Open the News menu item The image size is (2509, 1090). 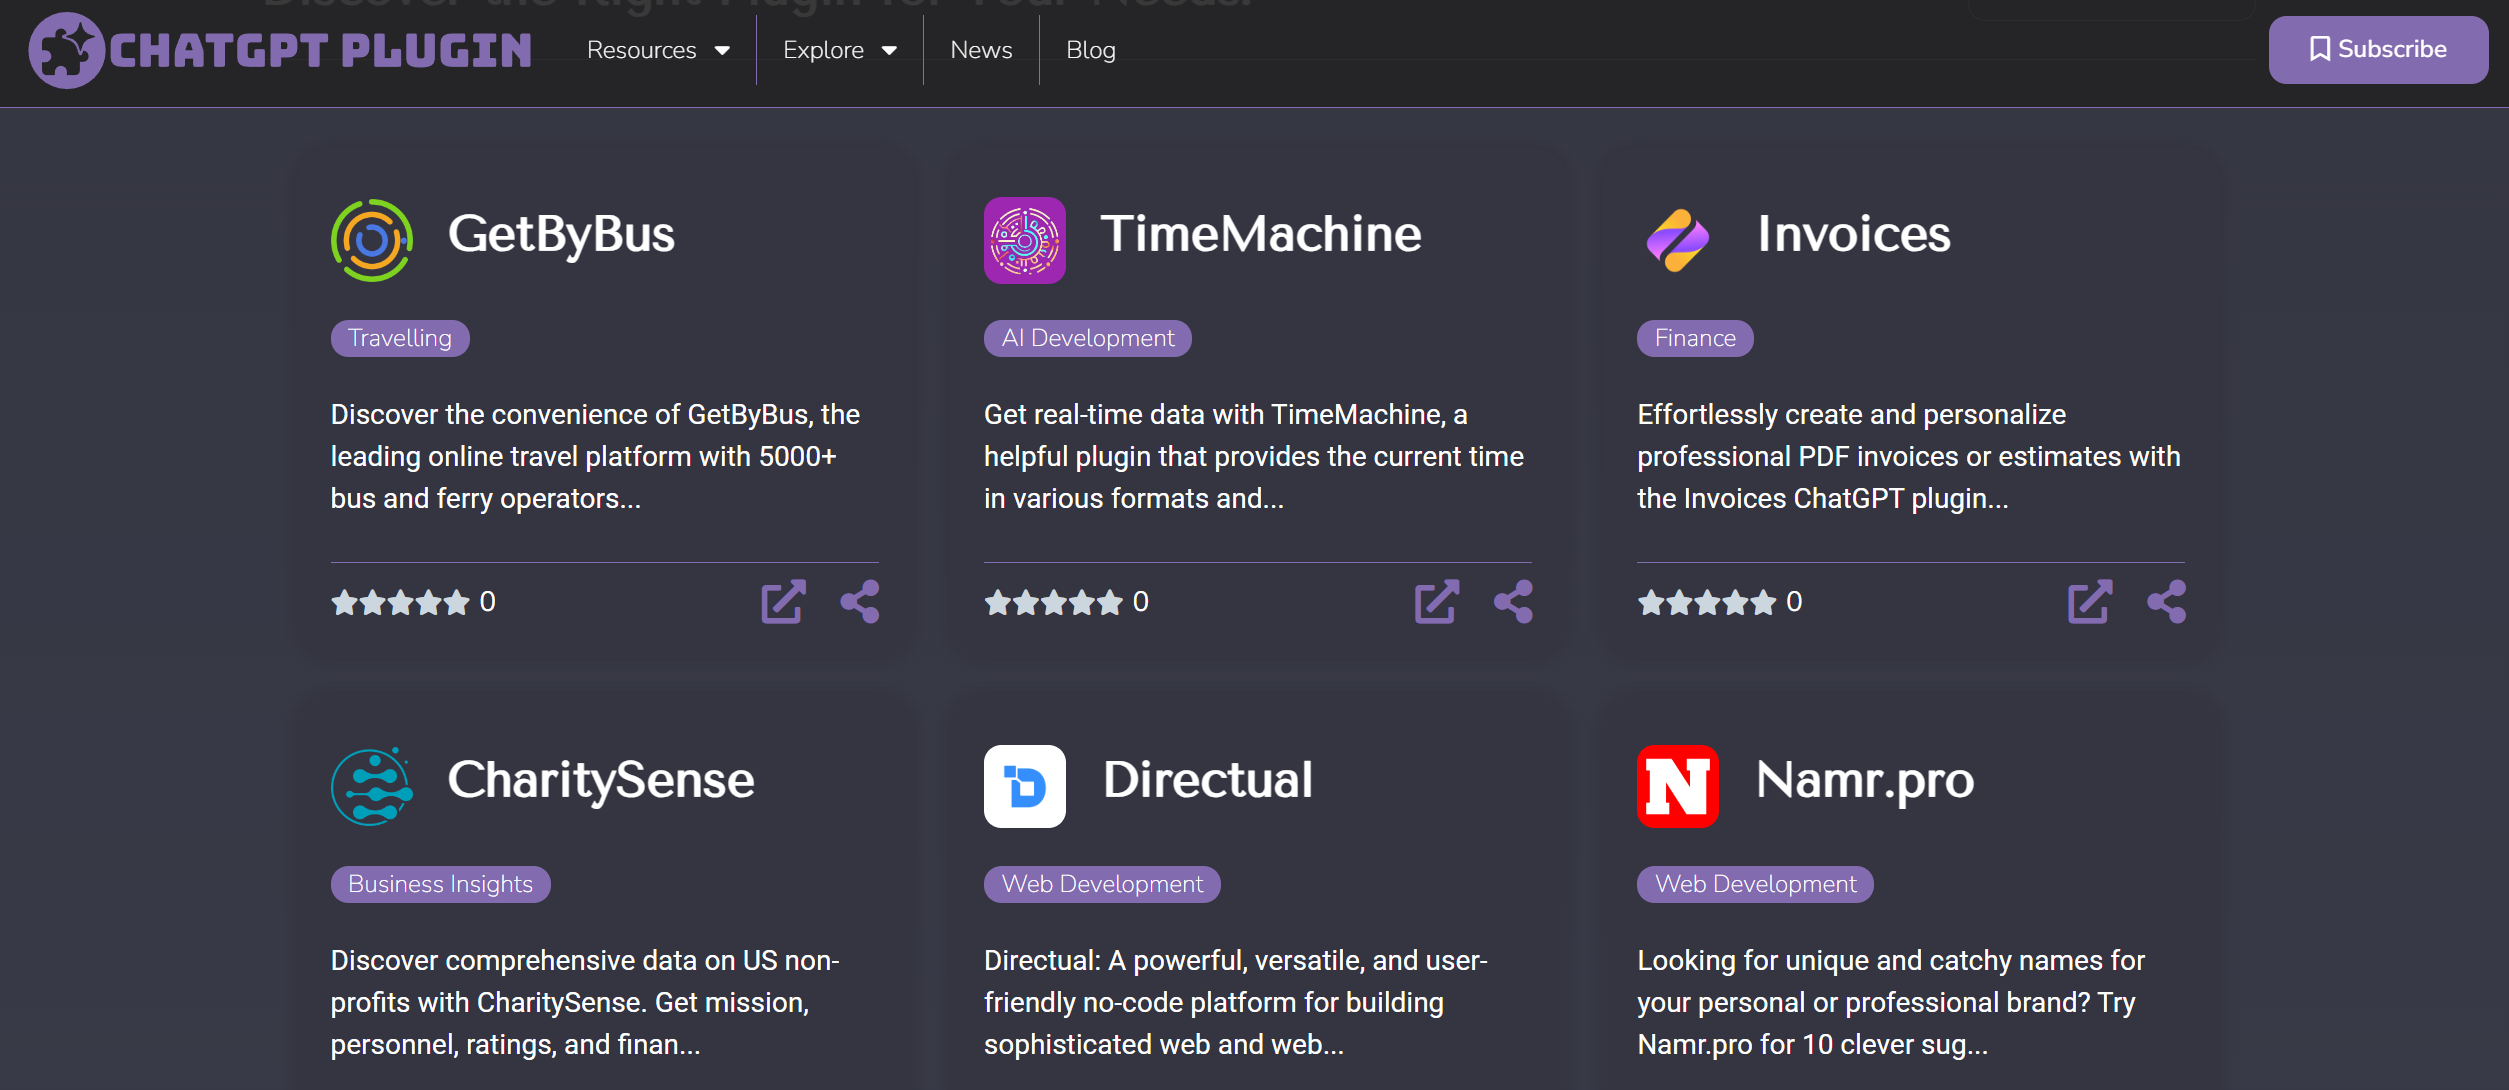[x=981, y=50]
